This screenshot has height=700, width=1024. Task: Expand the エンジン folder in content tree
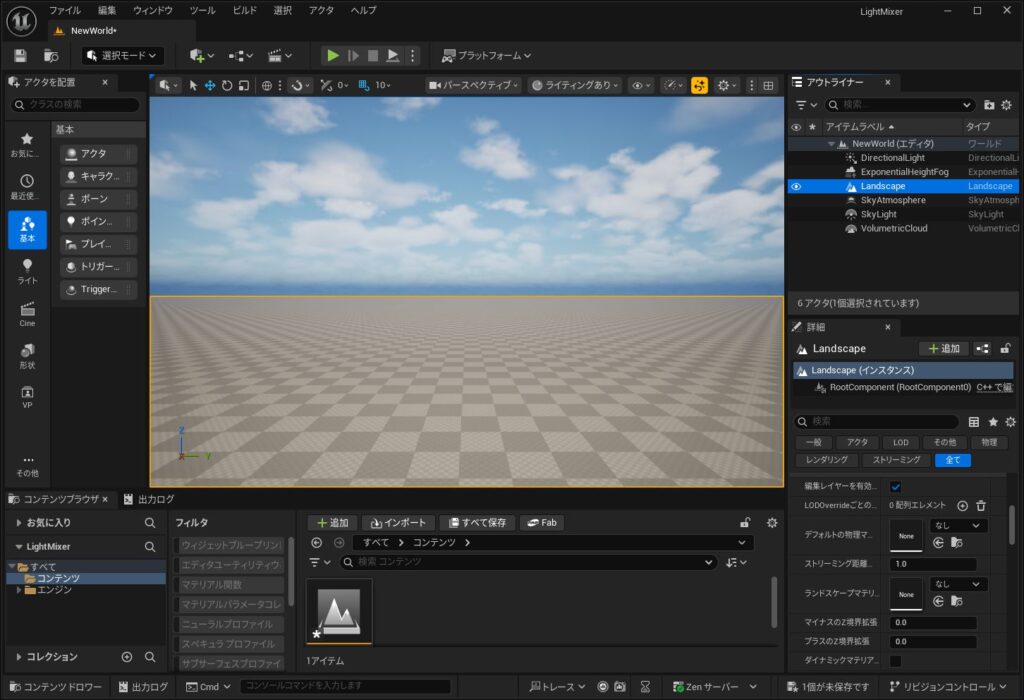tap(19, 590)
